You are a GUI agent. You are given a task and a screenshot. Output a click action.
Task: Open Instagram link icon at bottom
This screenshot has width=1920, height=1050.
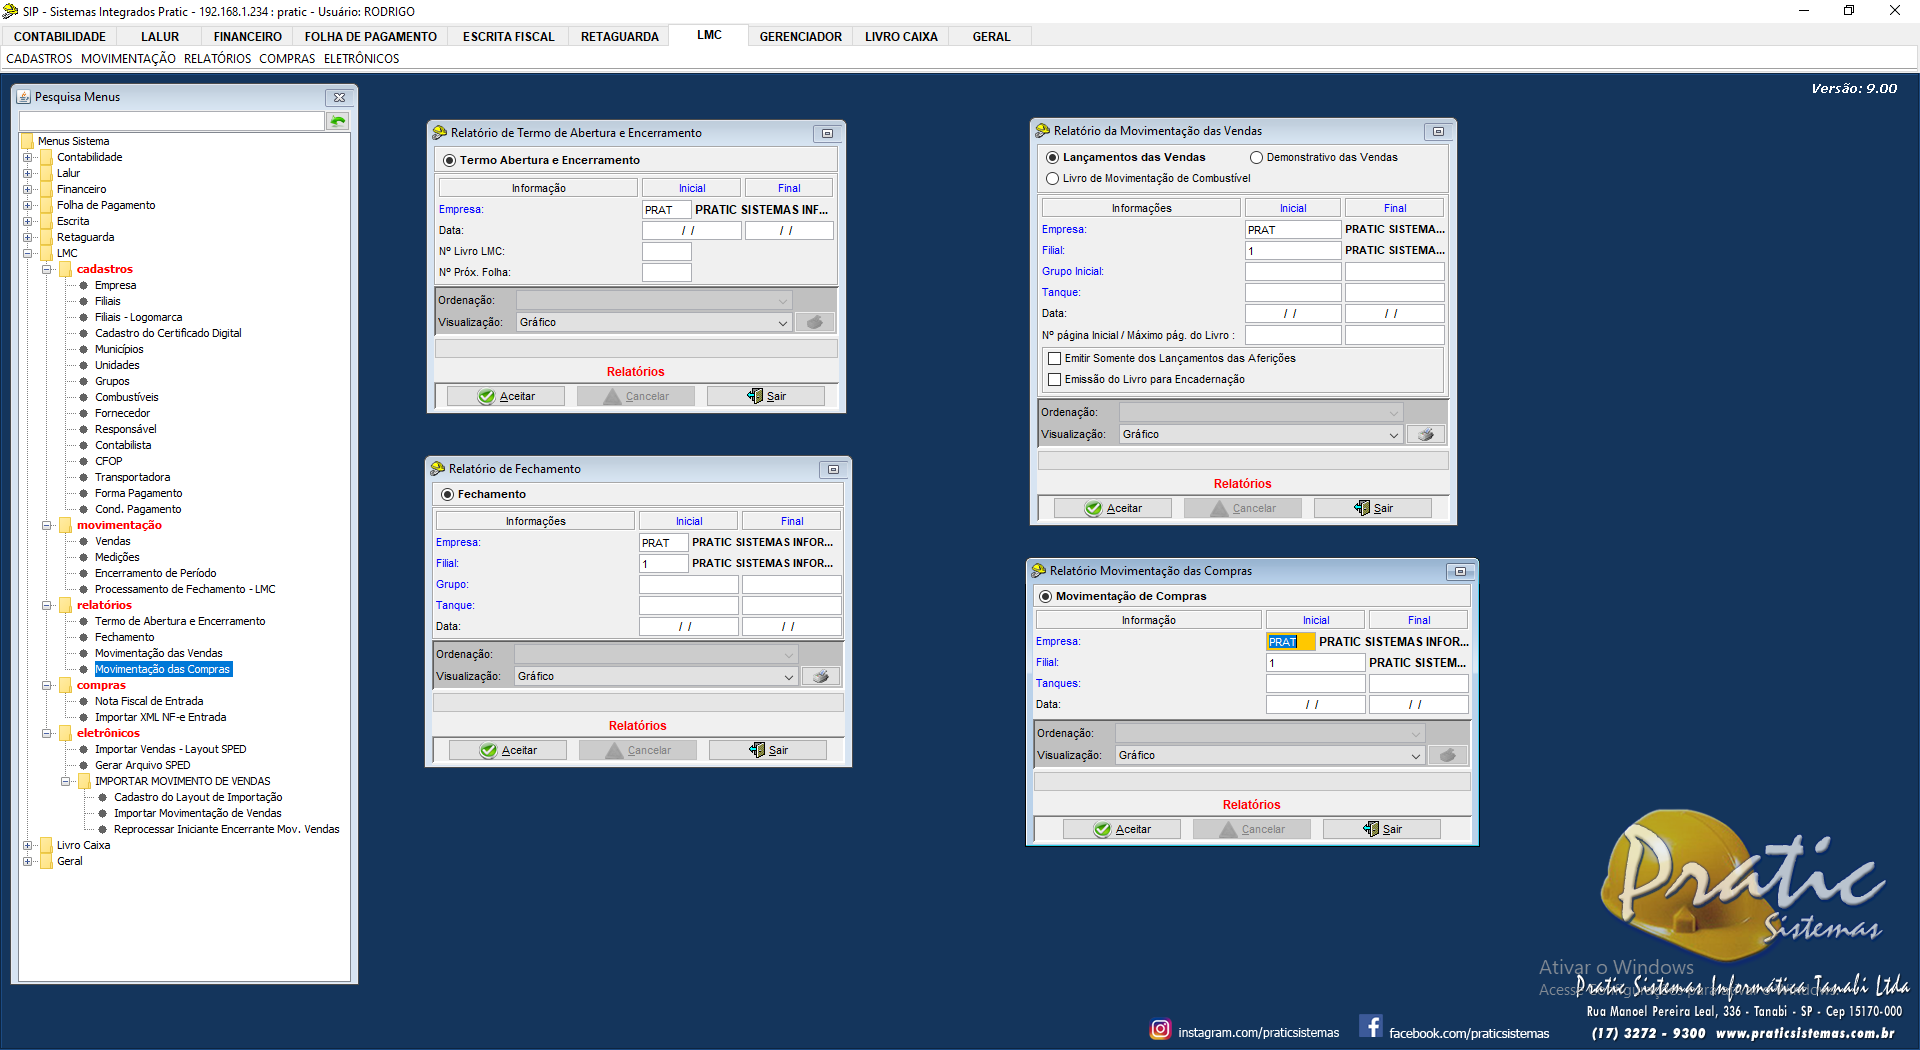pyautogui.click(x=1160, y=1029)
